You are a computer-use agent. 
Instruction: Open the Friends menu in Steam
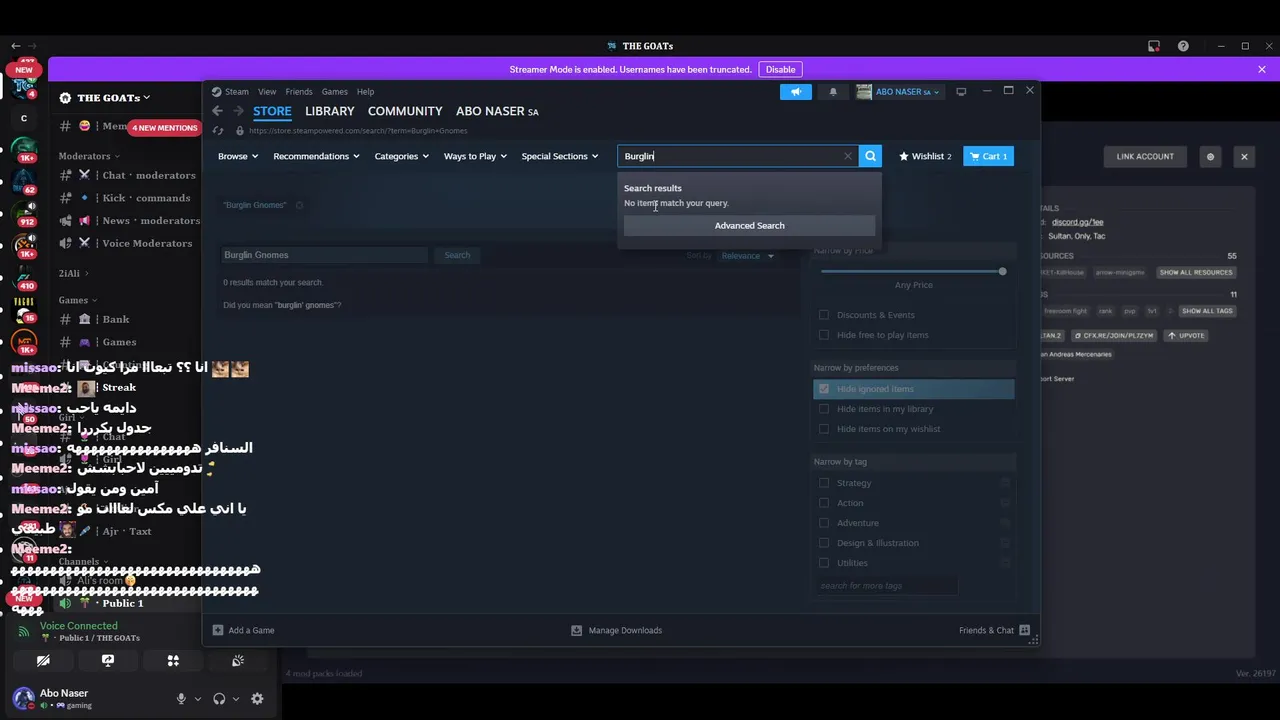pyautogui.click(x=299, y=92)
